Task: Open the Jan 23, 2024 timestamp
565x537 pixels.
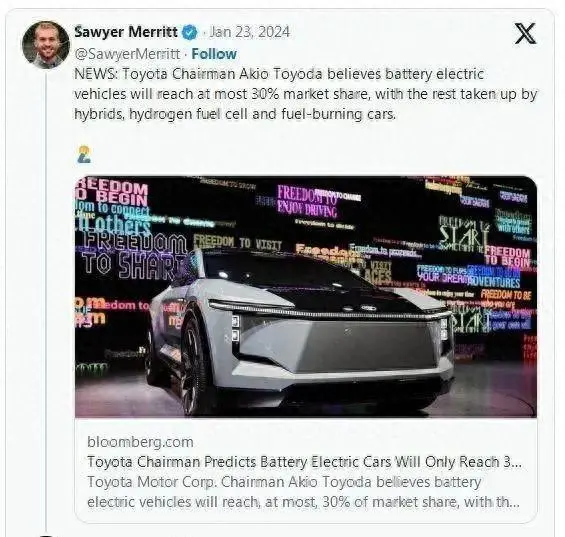Action: click(x=249, y=32)
